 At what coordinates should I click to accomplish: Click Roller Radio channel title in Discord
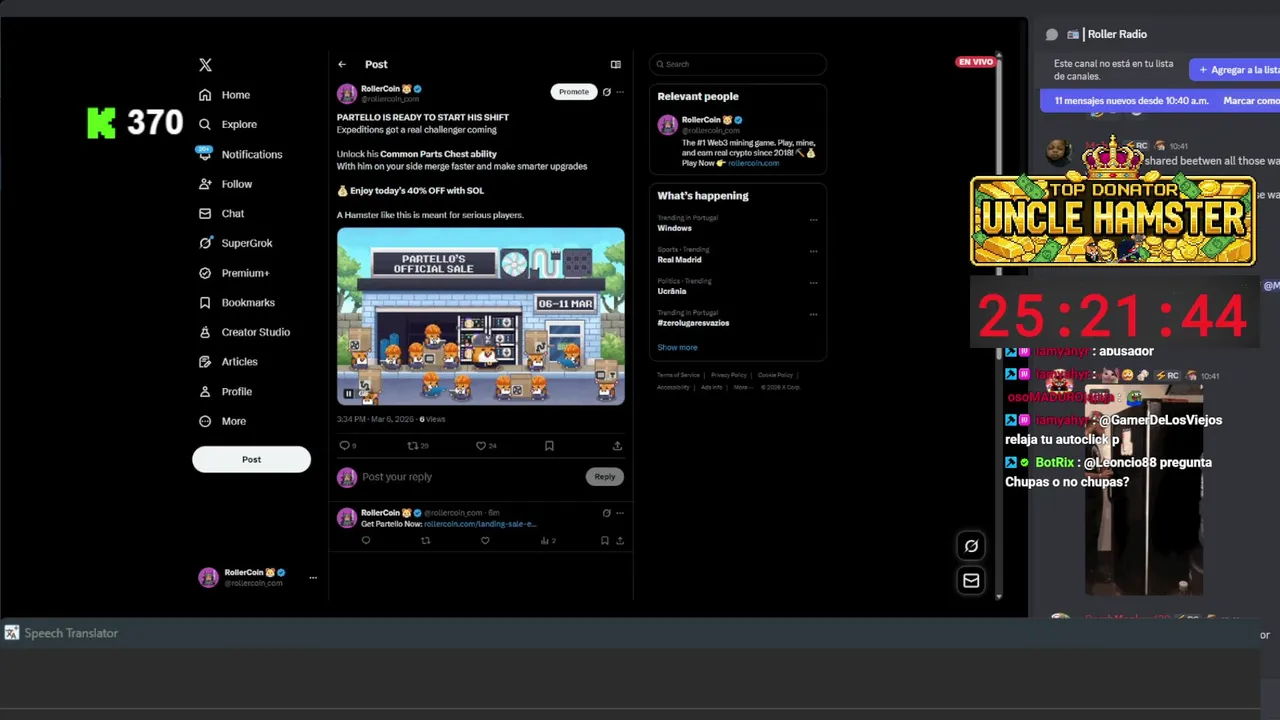[1117, 35]
